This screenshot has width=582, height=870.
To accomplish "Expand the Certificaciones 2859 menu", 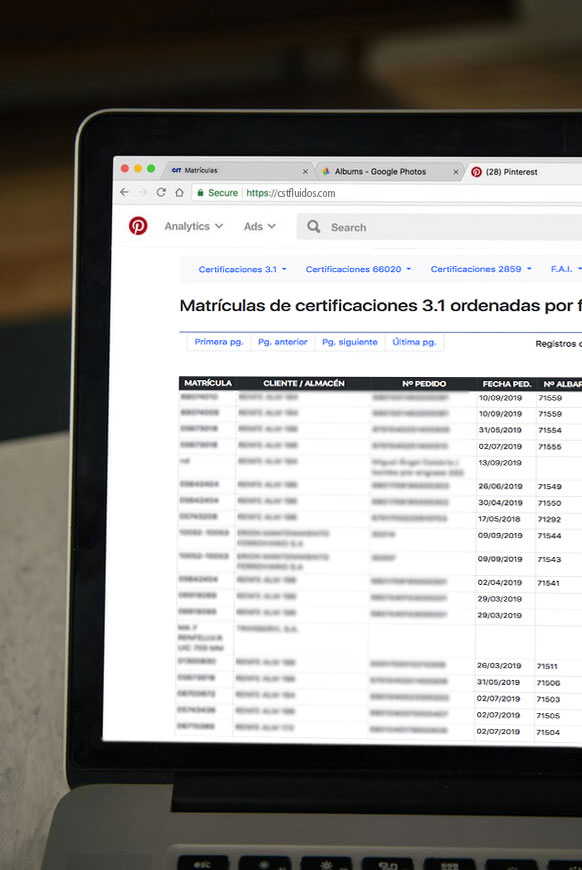I will pos(481,269).
